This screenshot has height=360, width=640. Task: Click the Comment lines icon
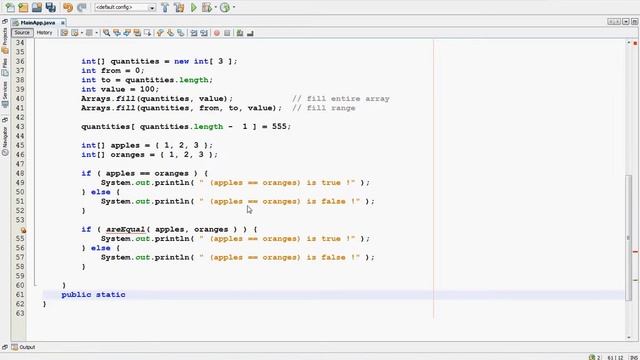coord(240,33)
